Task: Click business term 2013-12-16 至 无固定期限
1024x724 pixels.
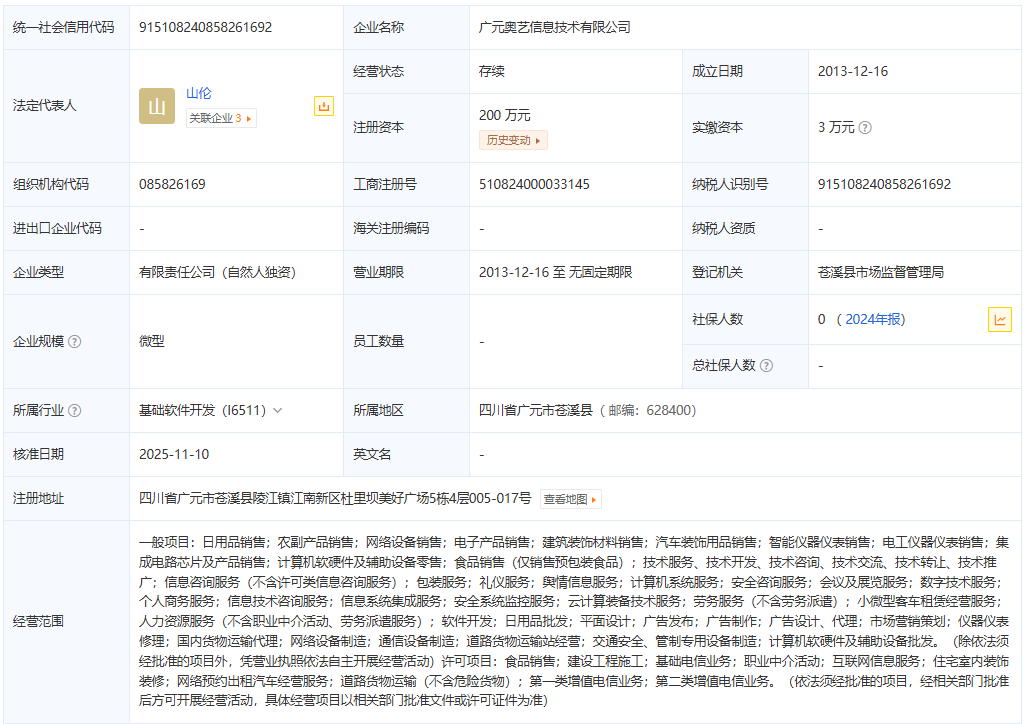Action: pos(556,272)
